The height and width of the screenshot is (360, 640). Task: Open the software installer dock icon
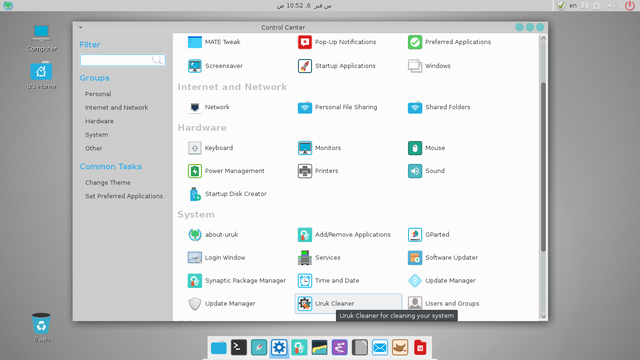[x=299, y=348]
